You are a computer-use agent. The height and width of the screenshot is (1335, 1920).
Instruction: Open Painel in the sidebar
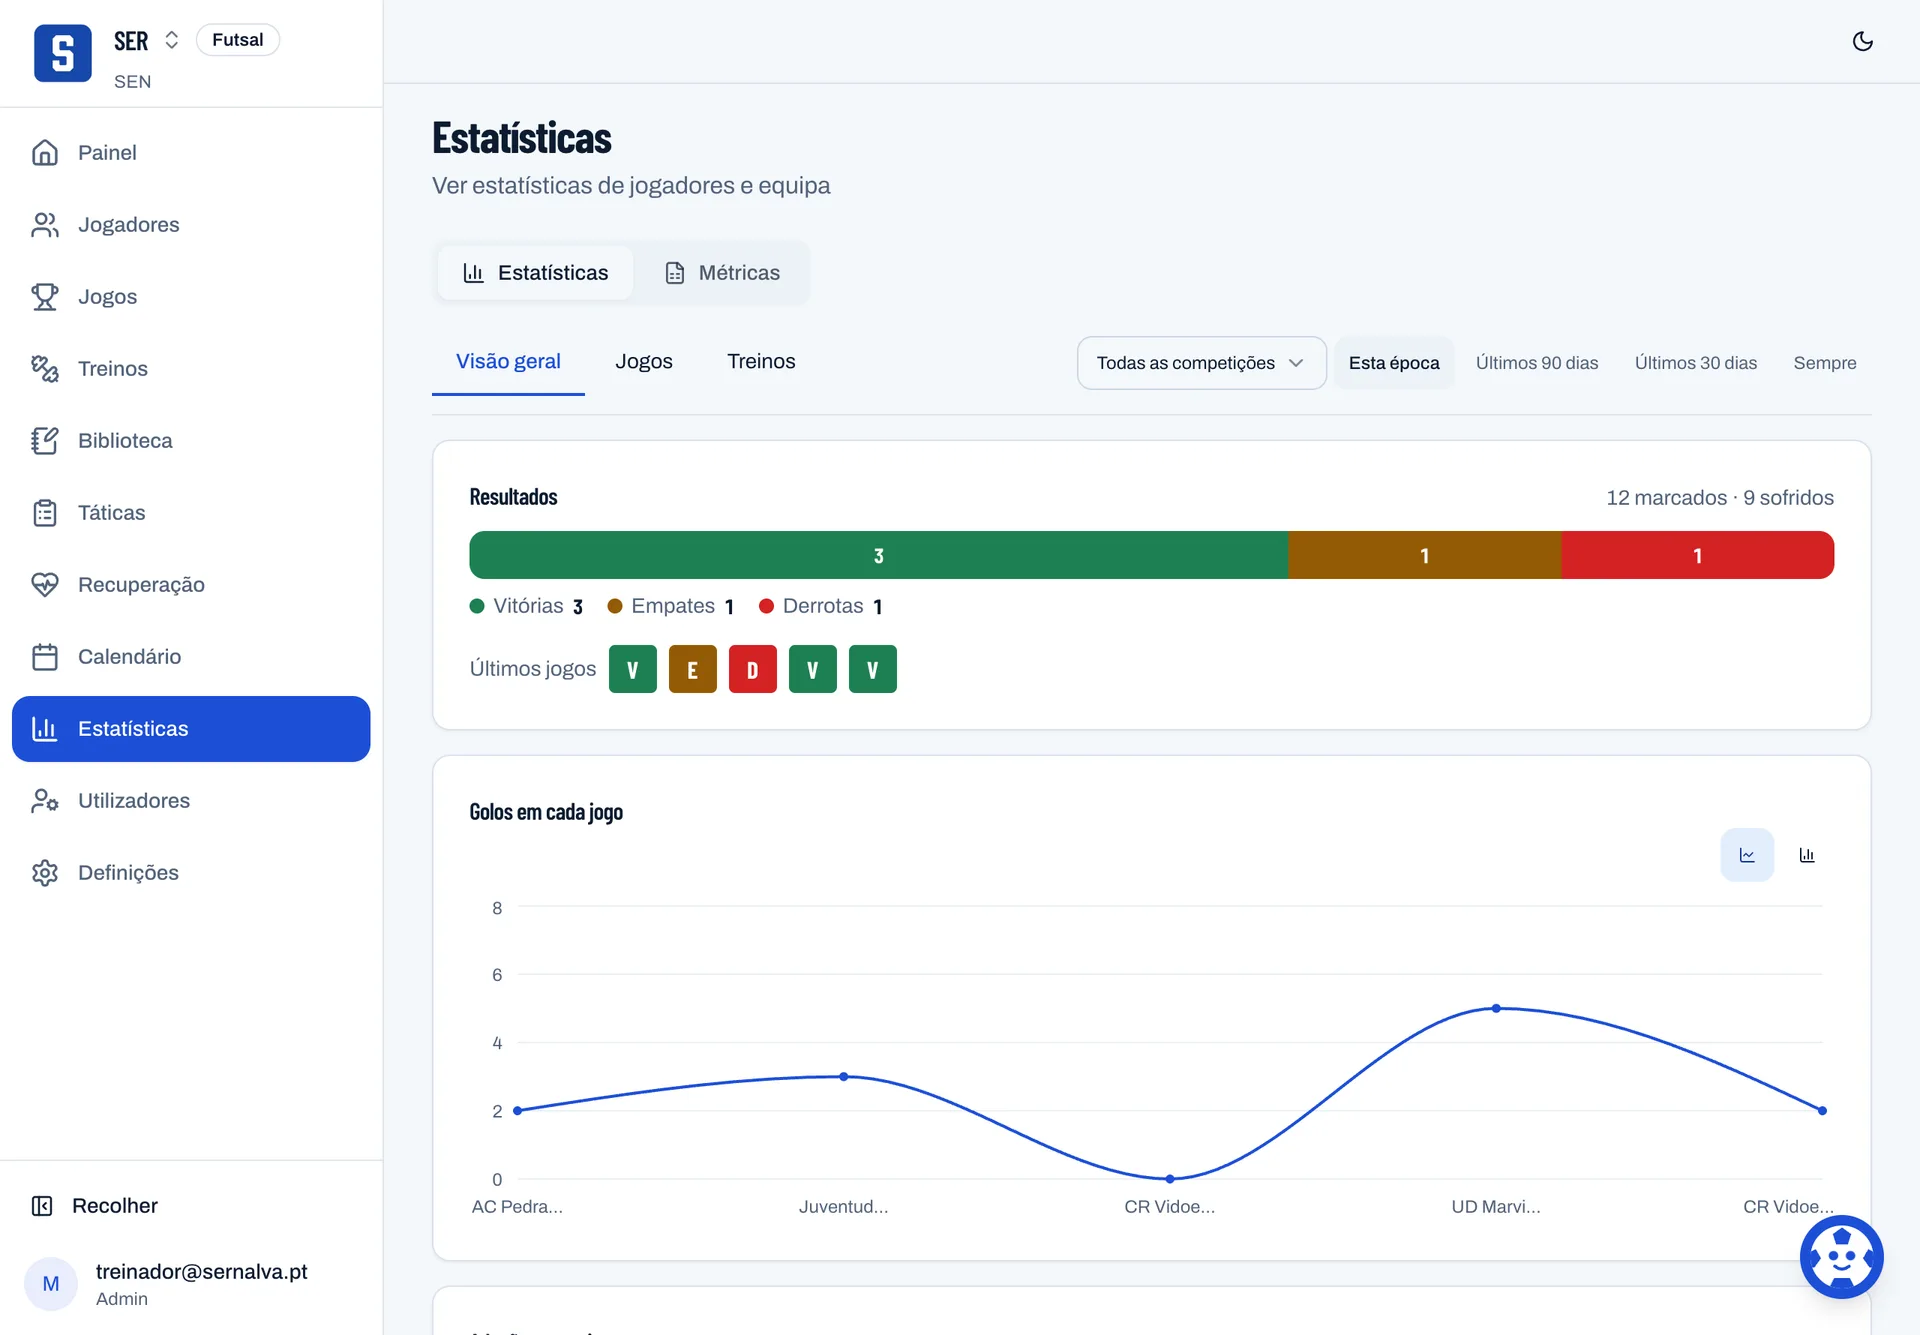(x=191, y=153)
